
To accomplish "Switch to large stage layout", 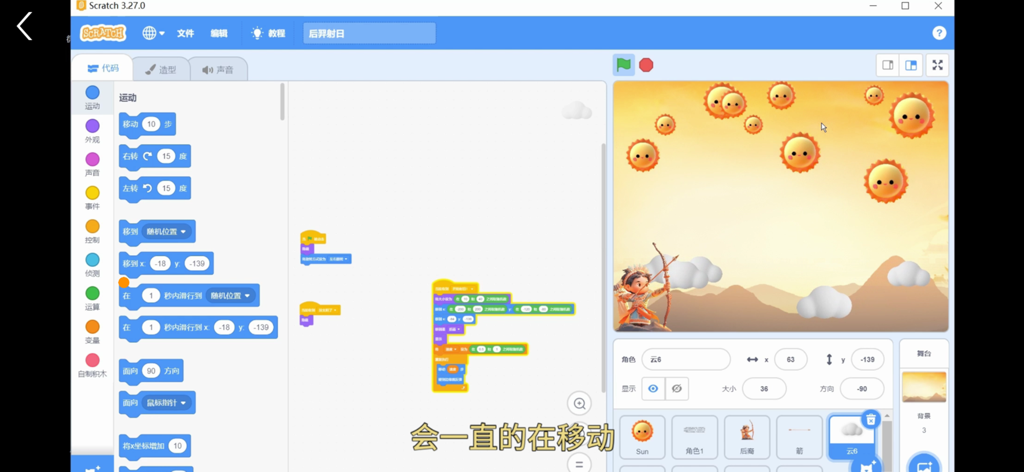I will [911, 65].
